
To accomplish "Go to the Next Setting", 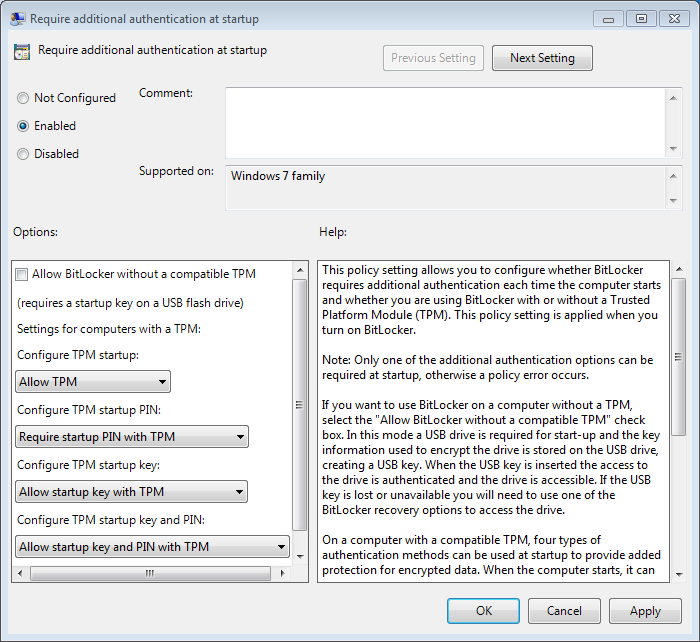I will 542,58.
